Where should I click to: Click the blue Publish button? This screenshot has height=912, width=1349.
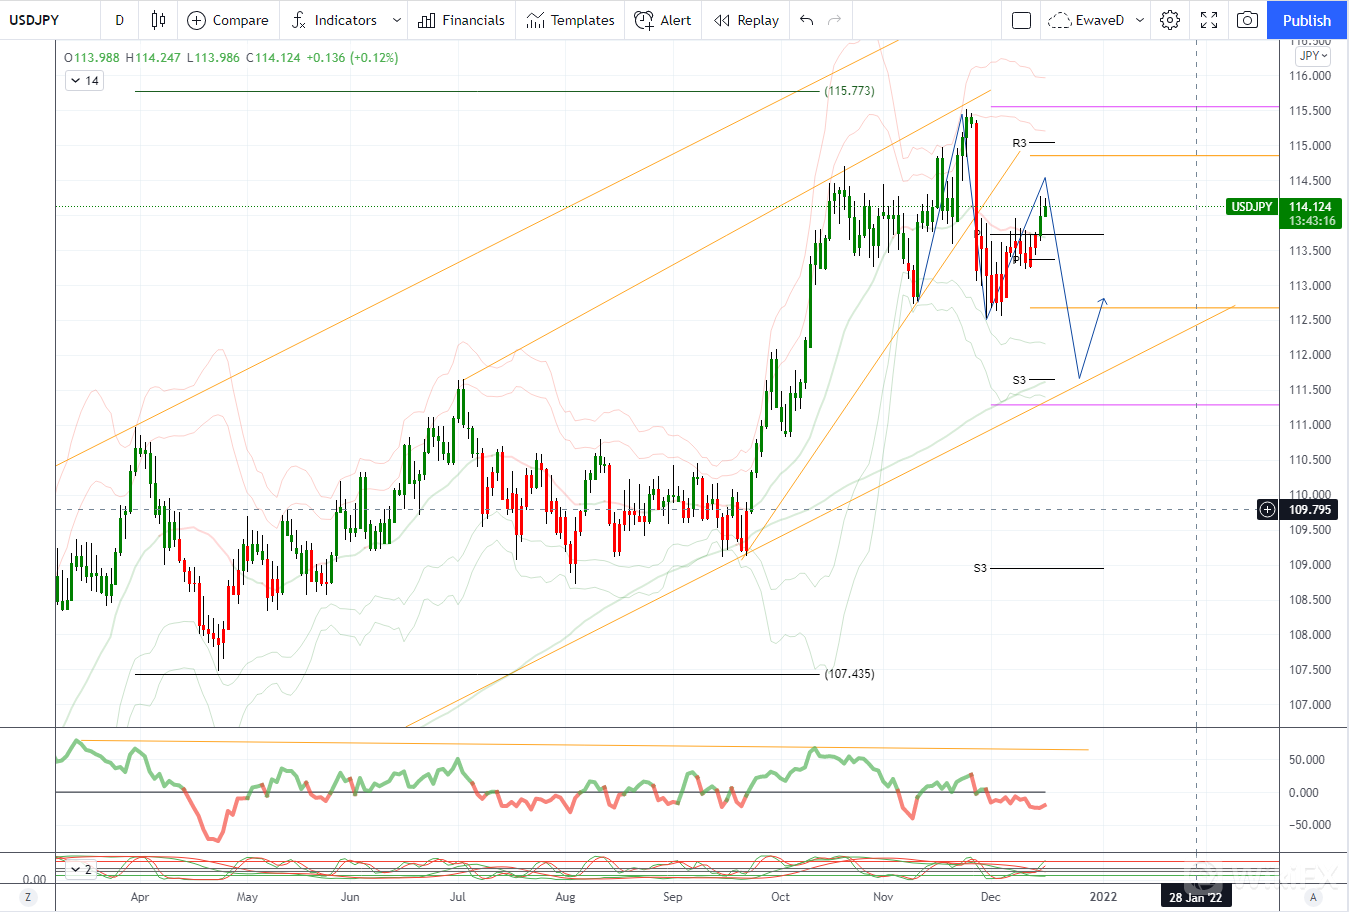[1306, 20]
